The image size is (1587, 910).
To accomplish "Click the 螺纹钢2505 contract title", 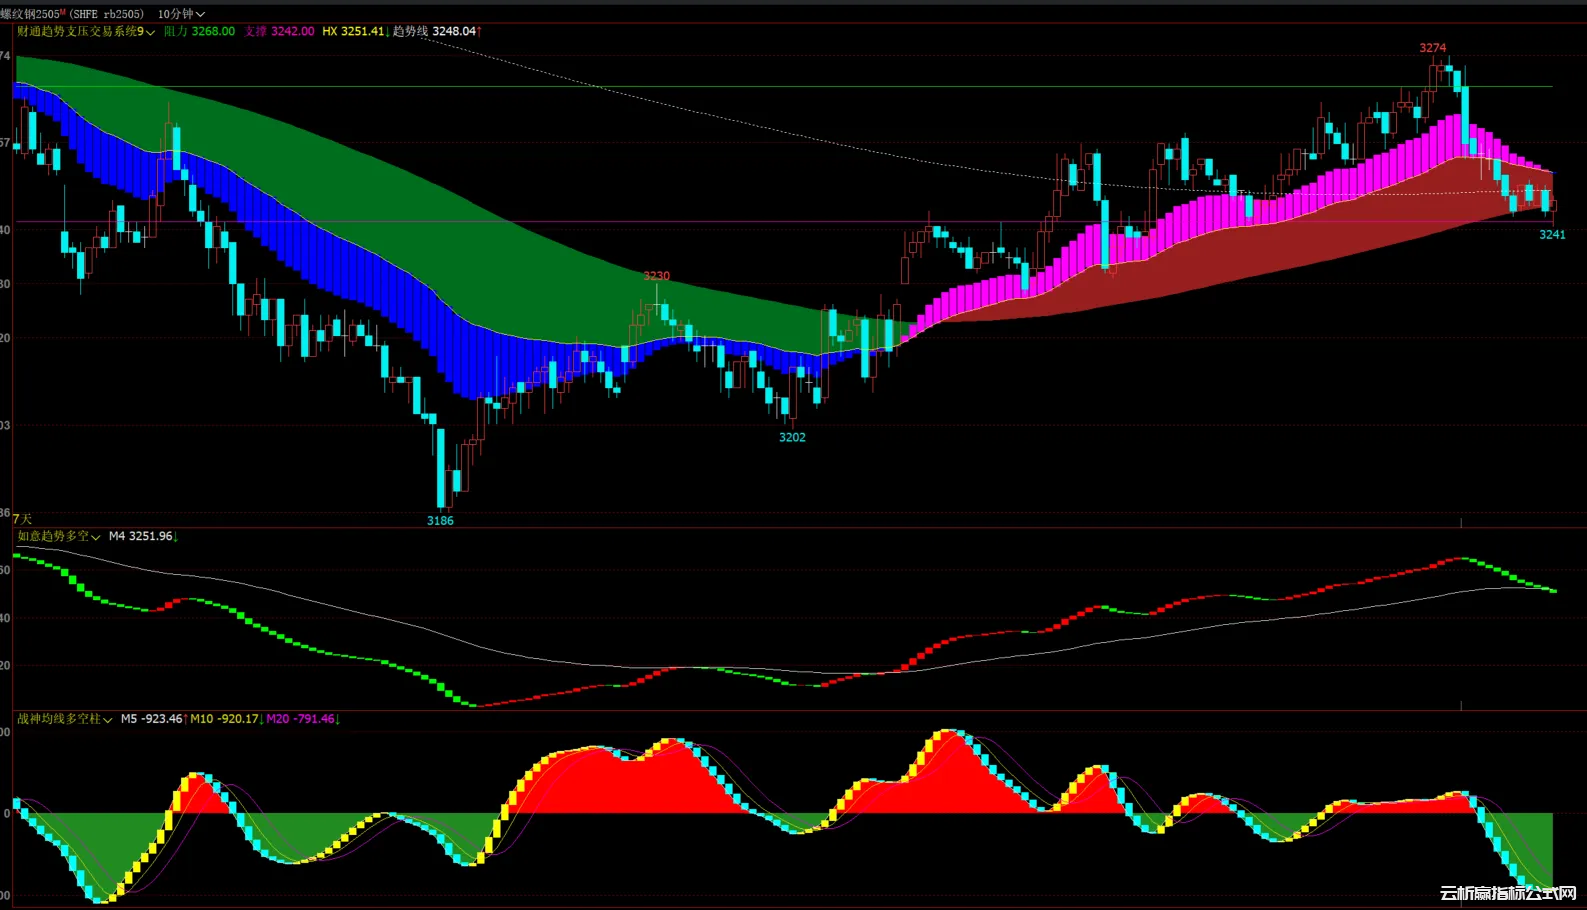I will (32, 14).
